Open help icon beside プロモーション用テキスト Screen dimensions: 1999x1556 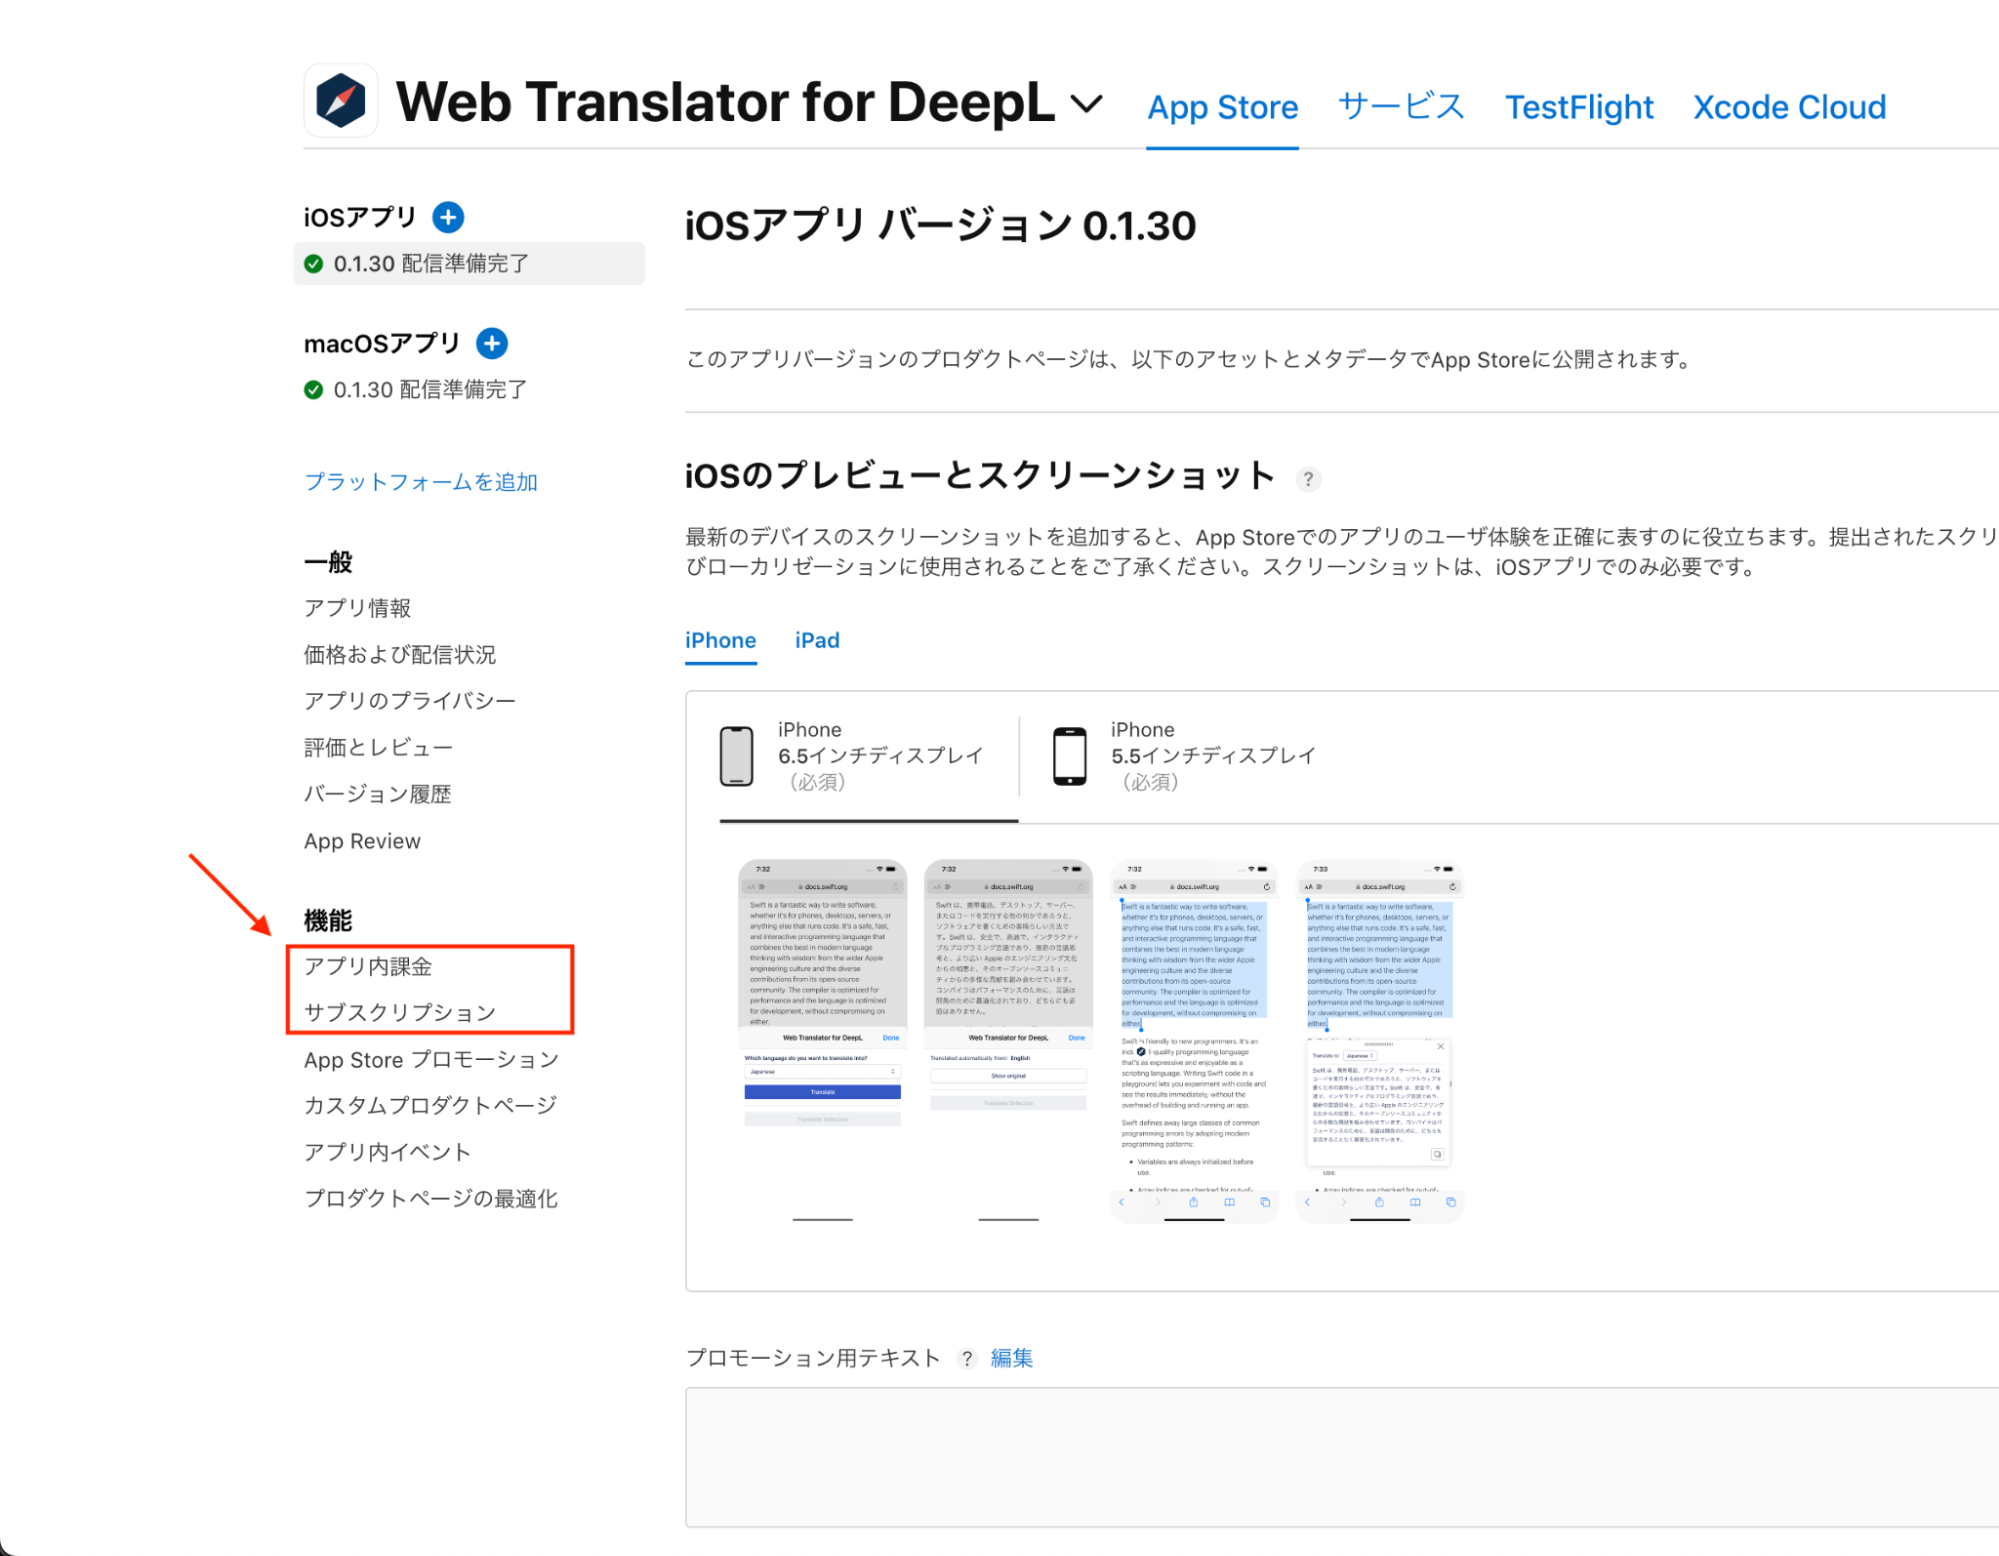click(x=967, y=1358)
